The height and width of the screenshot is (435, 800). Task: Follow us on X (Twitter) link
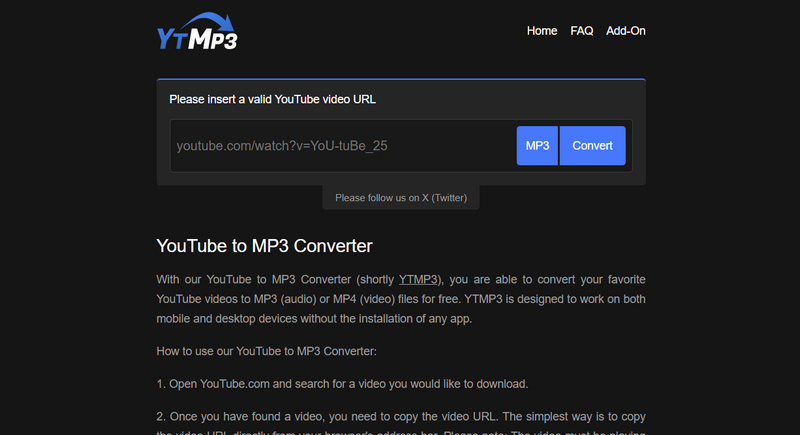(401, 198)
